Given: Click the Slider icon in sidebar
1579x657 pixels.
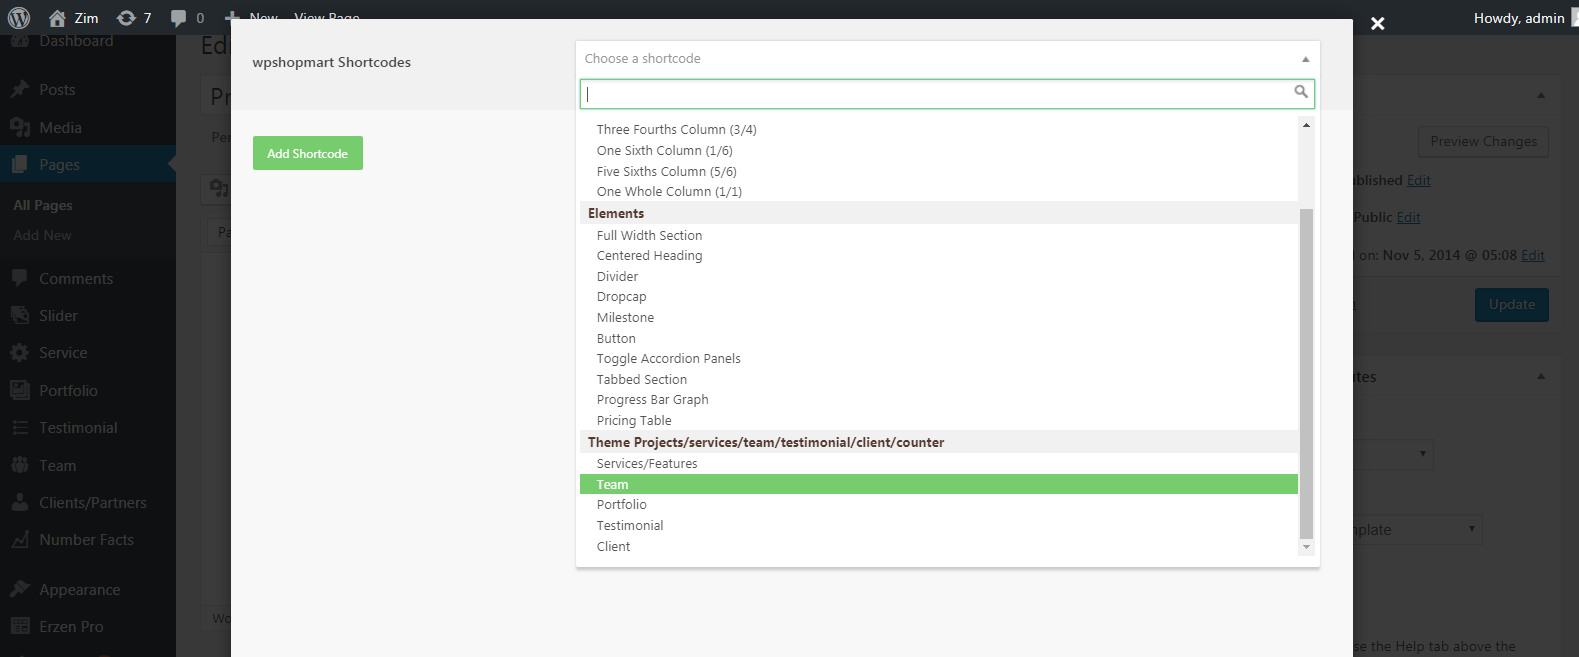Looking at the screenshot, I should click(x=20, y=315).
